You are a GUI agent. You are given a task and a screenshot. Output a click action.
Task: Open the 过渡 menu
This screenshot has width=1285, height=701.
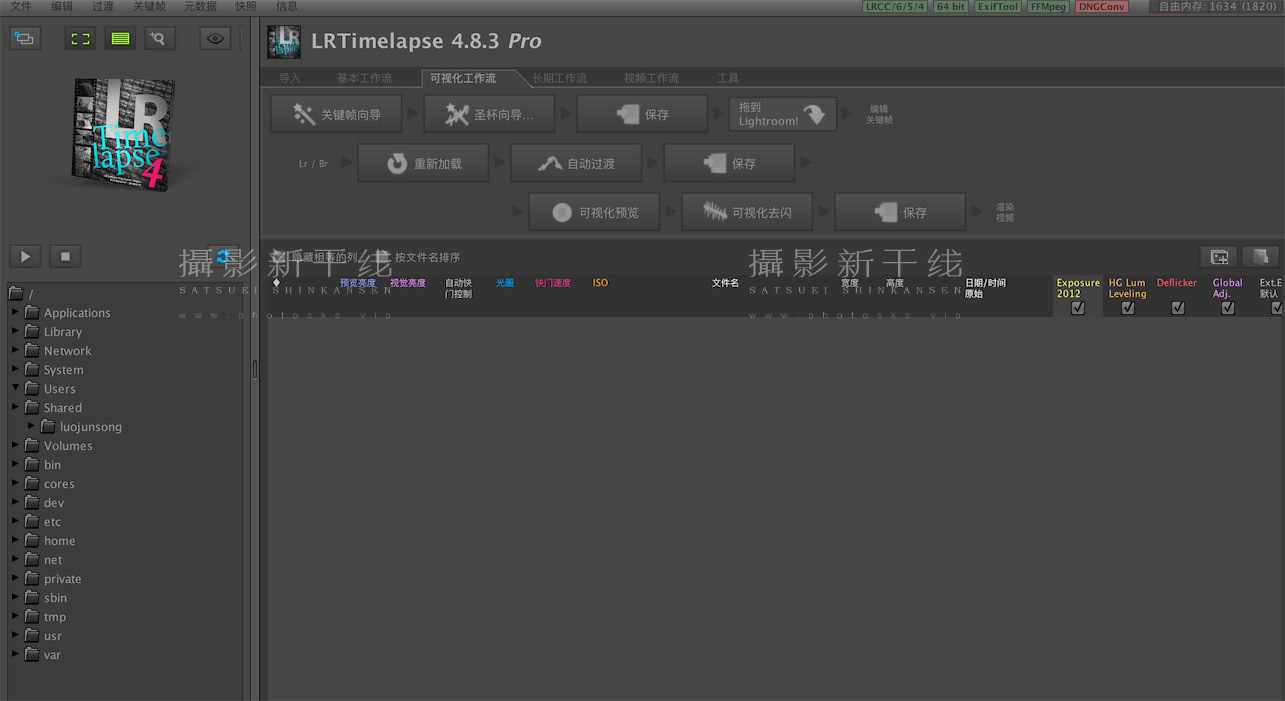pos(103,6)
